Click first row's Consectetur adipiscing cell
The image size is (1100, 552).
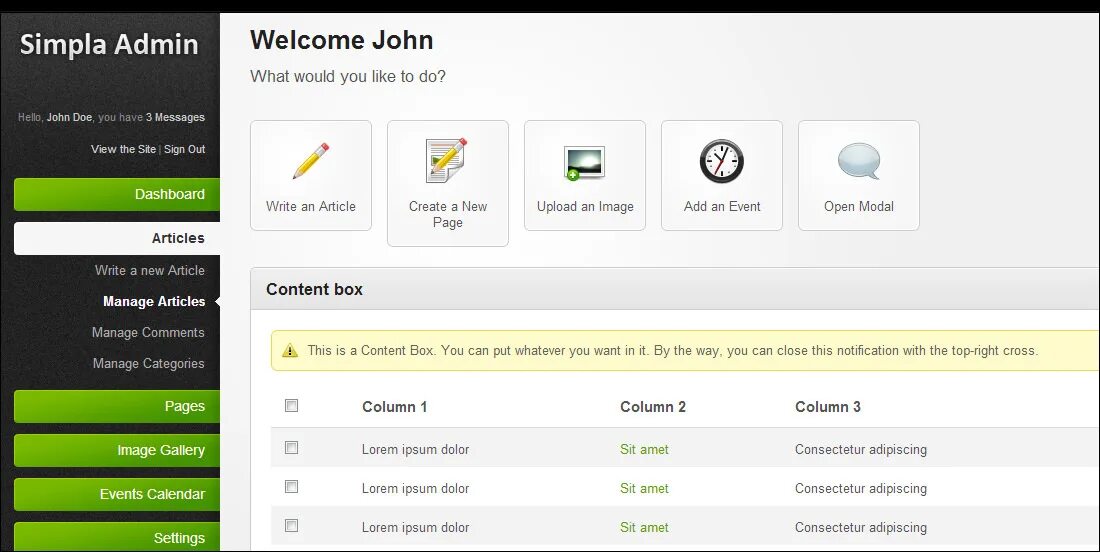point(861,450)
